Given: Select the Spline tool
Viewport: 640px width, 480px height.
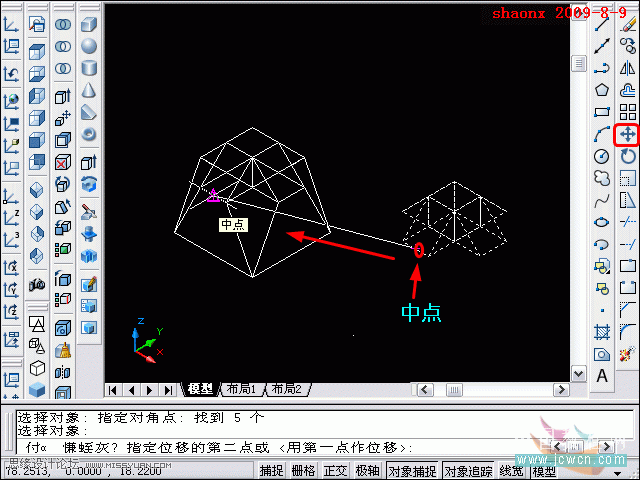Looking at the screenshot, I should coord(602,200).
